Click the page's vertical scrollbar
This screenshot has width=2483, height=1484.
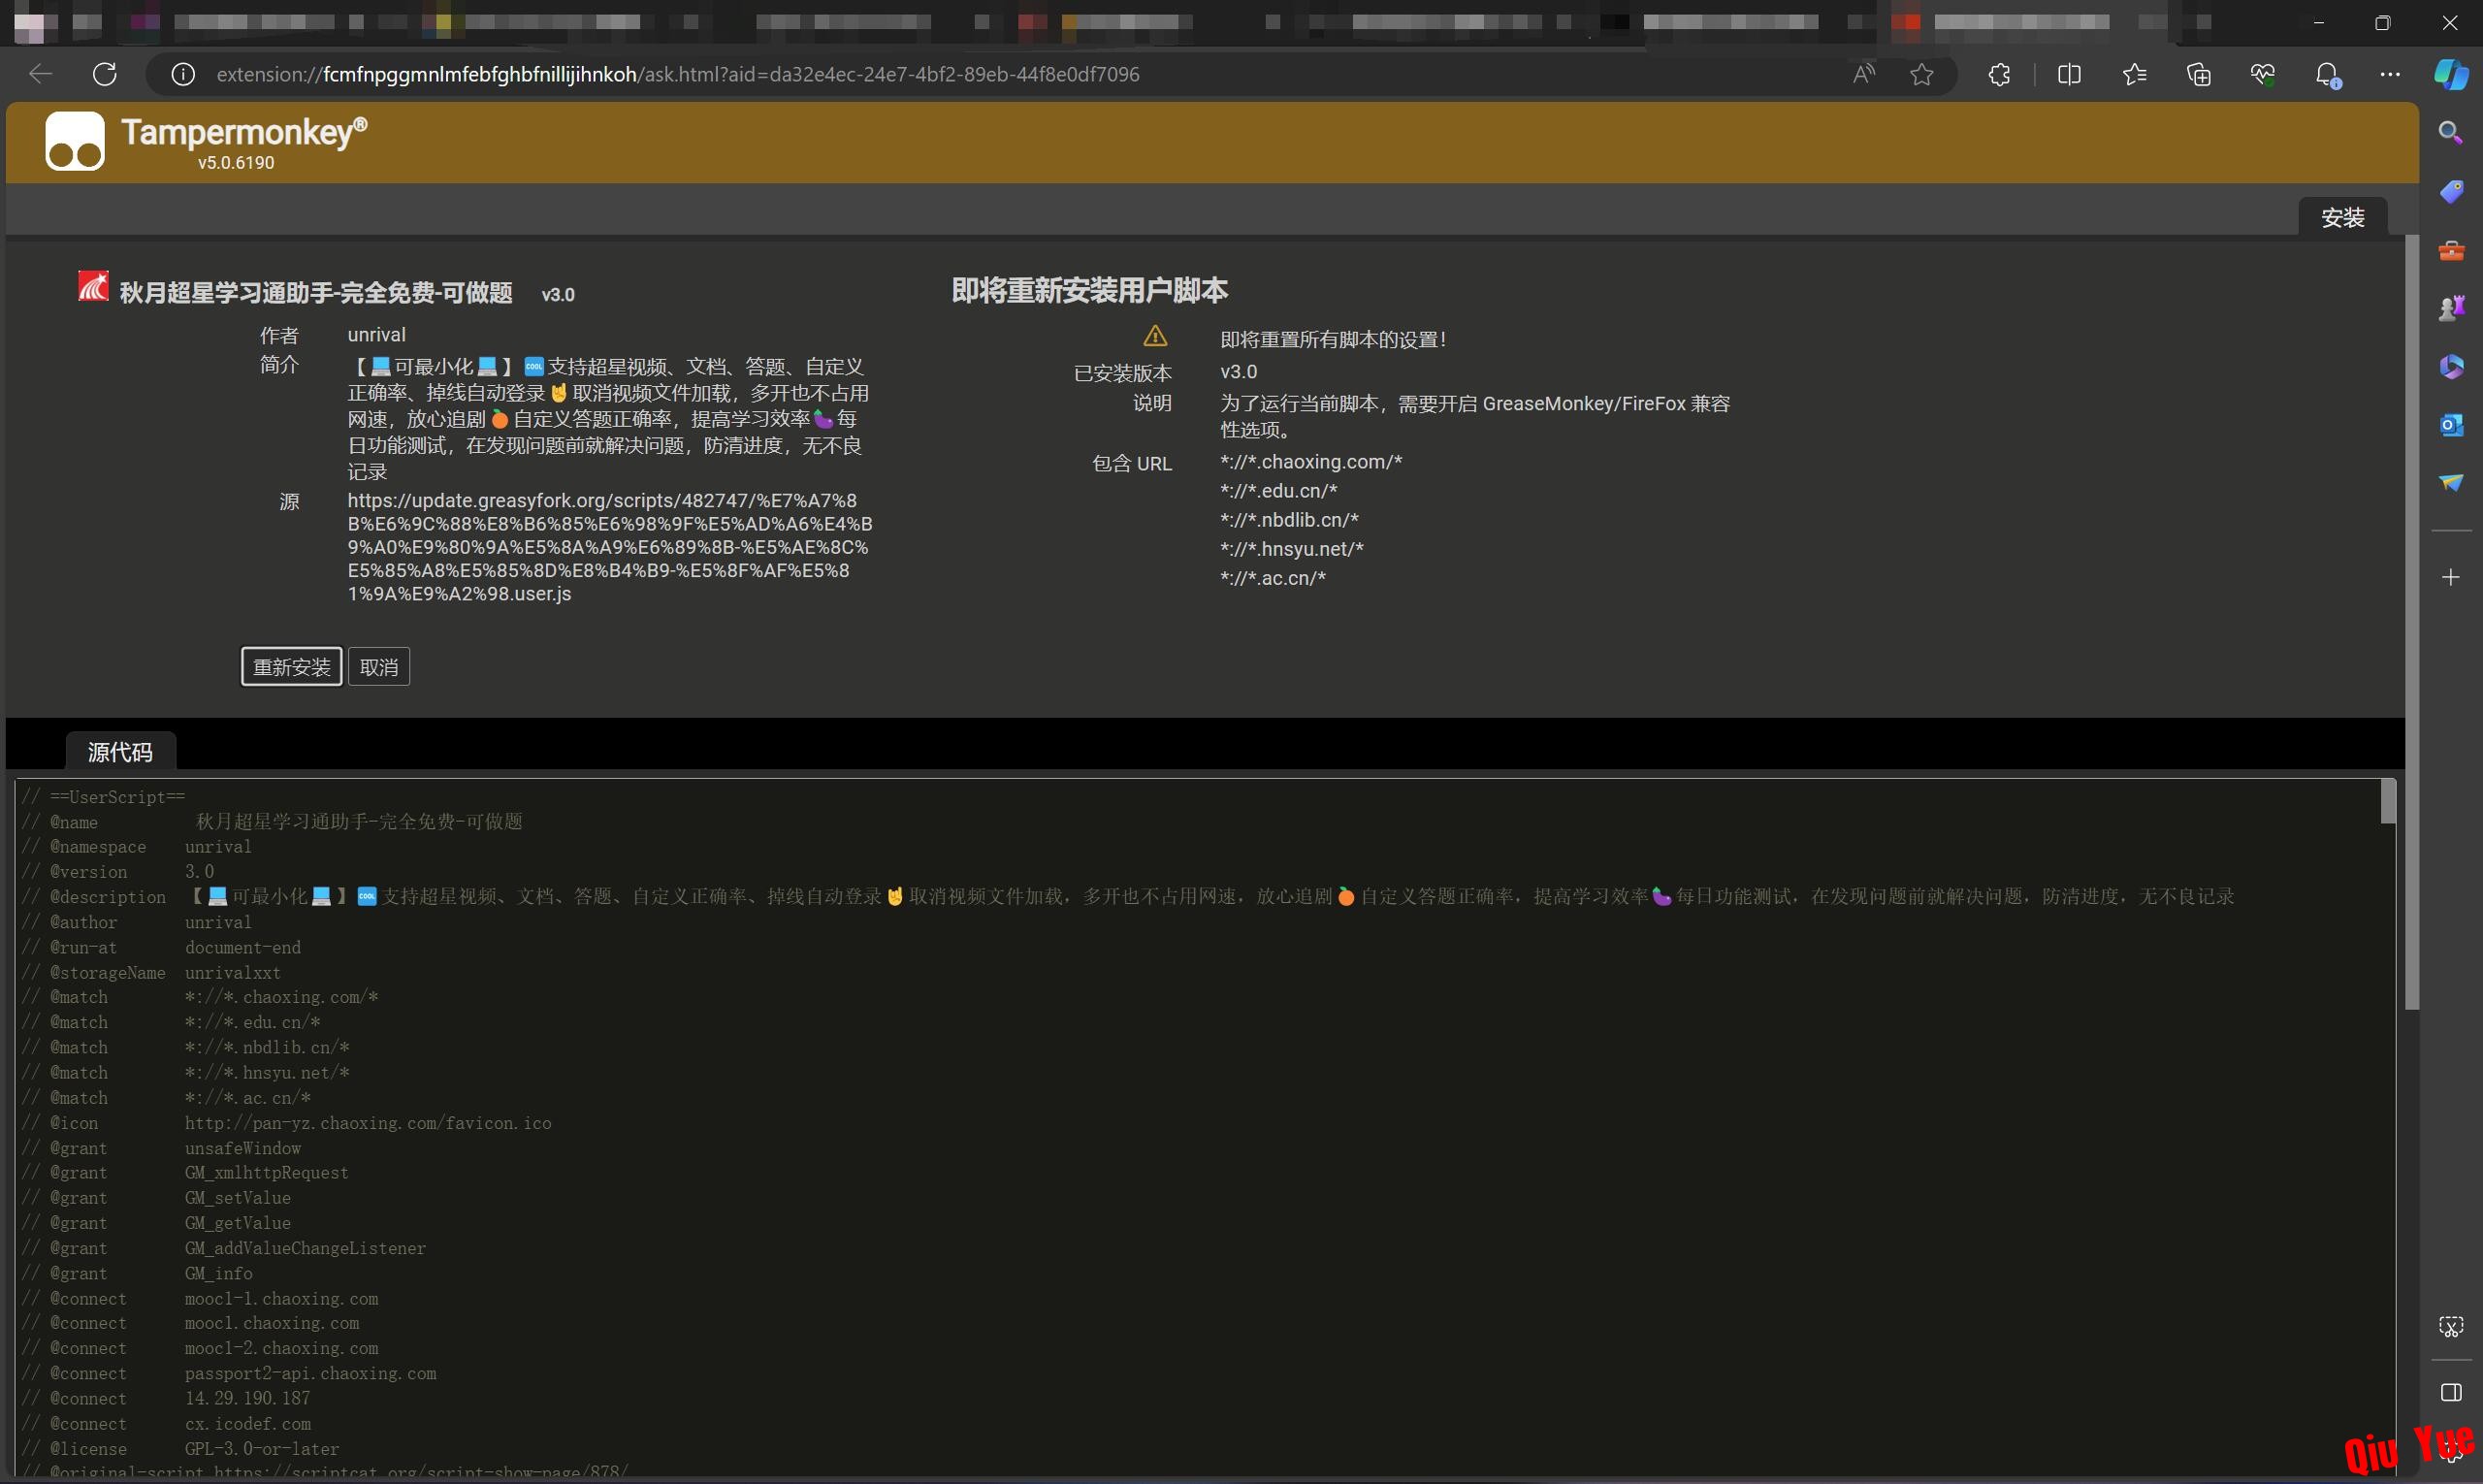pos(2412,620)
